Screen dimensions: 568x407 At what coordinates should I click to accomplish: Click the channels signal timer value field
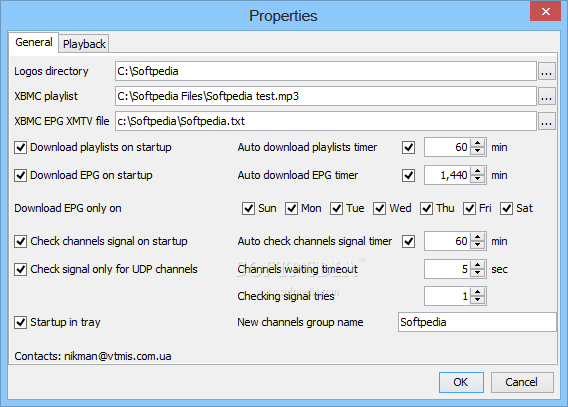[x=448, y=241]
